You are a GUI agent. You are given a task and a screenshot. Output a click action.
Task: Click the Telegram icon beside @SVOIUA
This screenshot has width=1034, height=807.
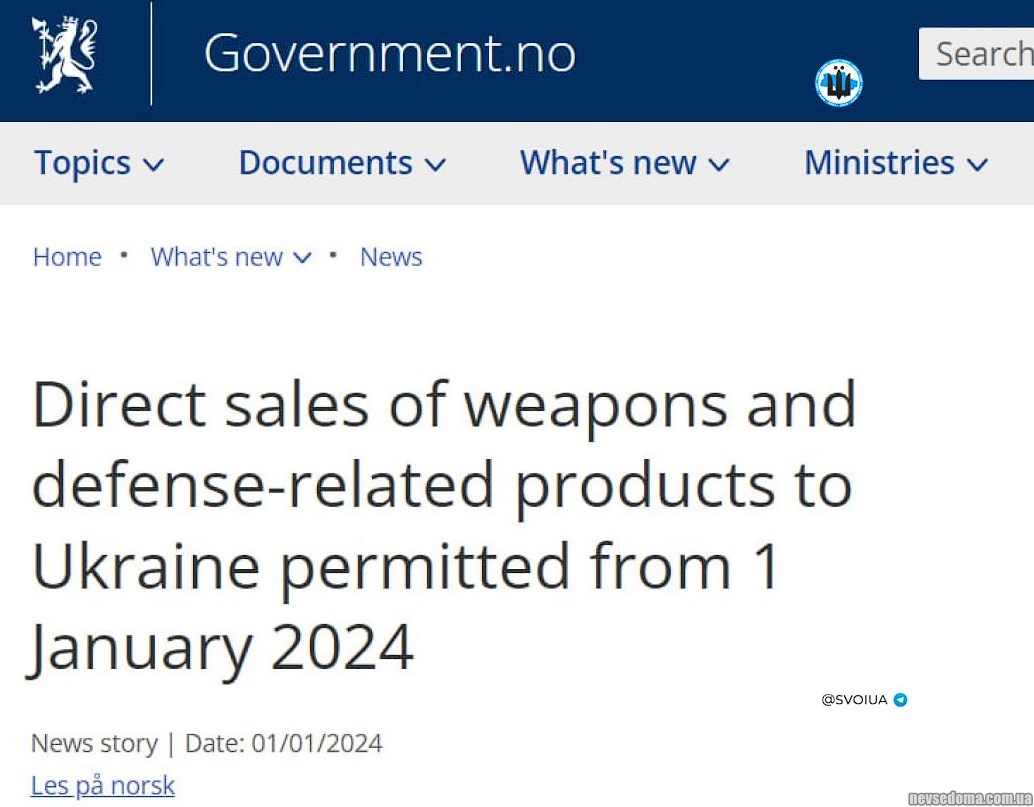pyautogui.click(x=900, y=700)
